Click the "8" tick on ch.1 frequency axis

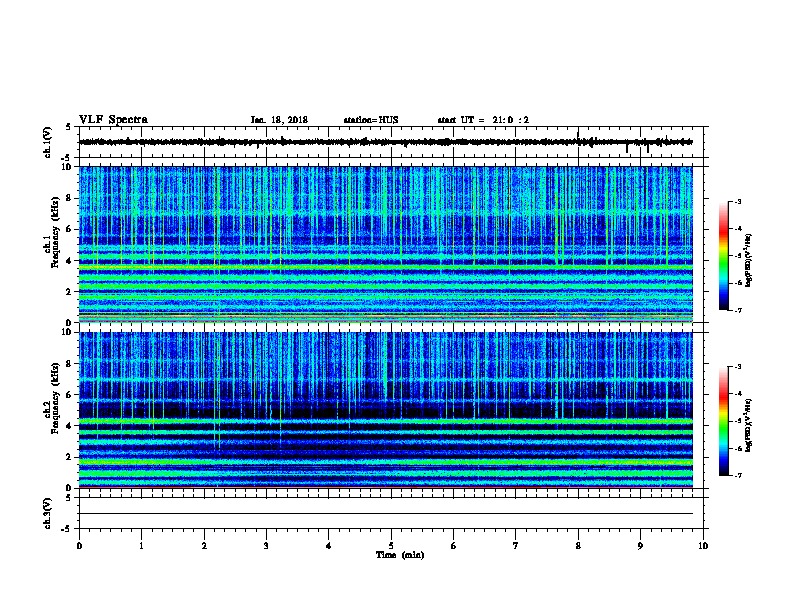69,198
